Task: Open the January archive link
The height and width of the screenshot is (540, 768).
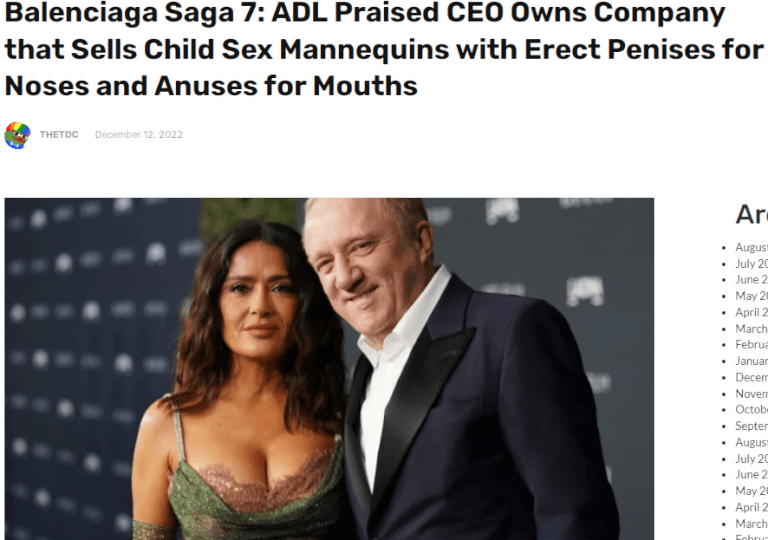Action: (x=751, y=361)
